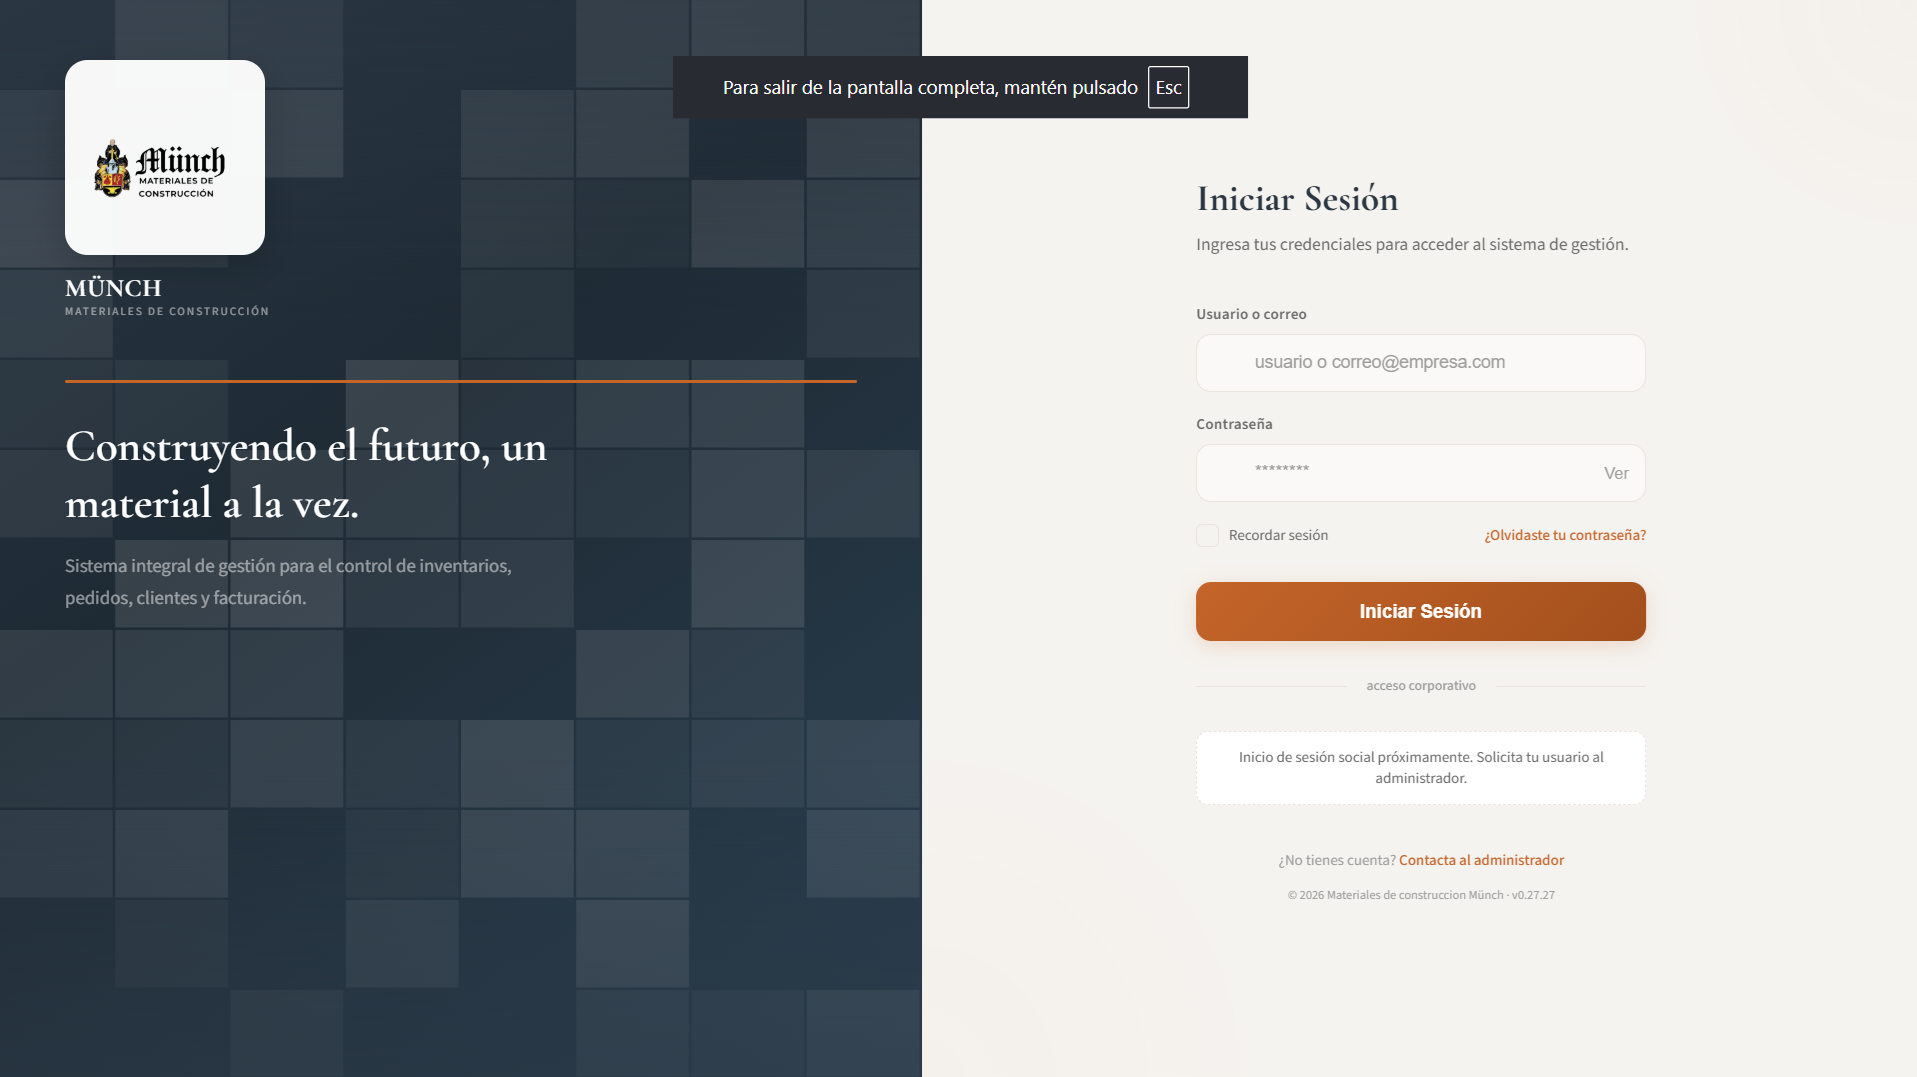Click the 'Iniciar Sesión' heading text
Viewport: 1917px width, 1077px height.
1297,199
